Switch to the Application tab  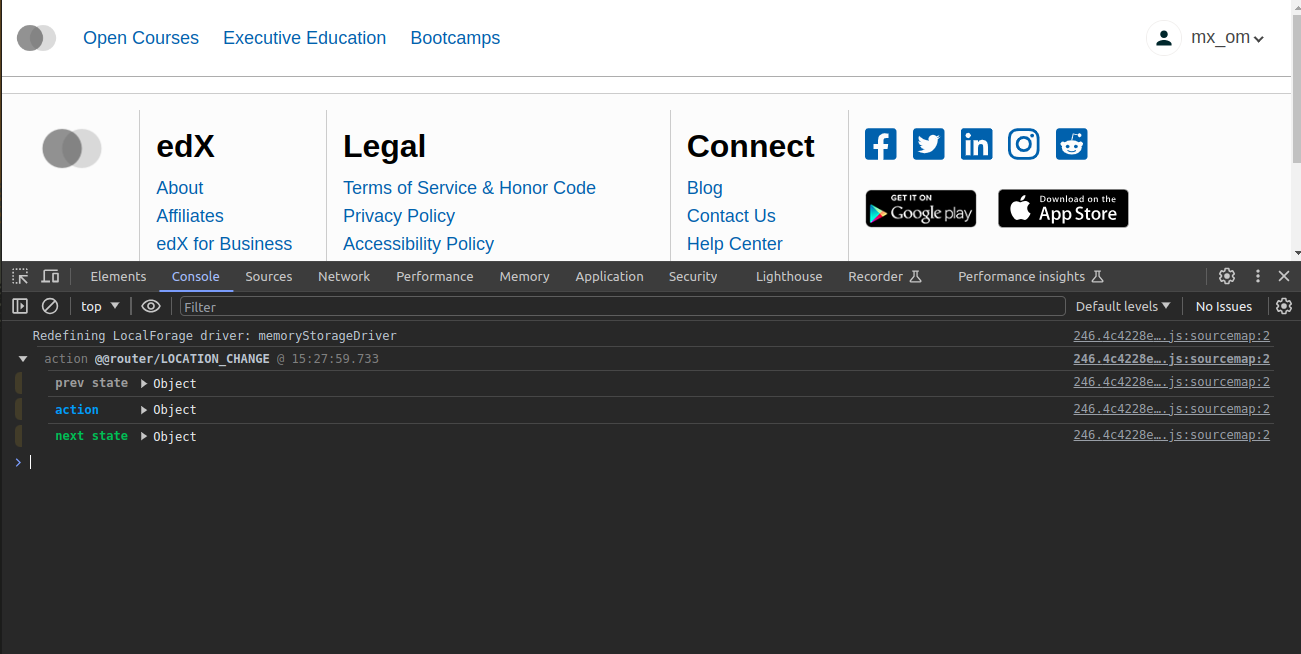pos(610,276)
